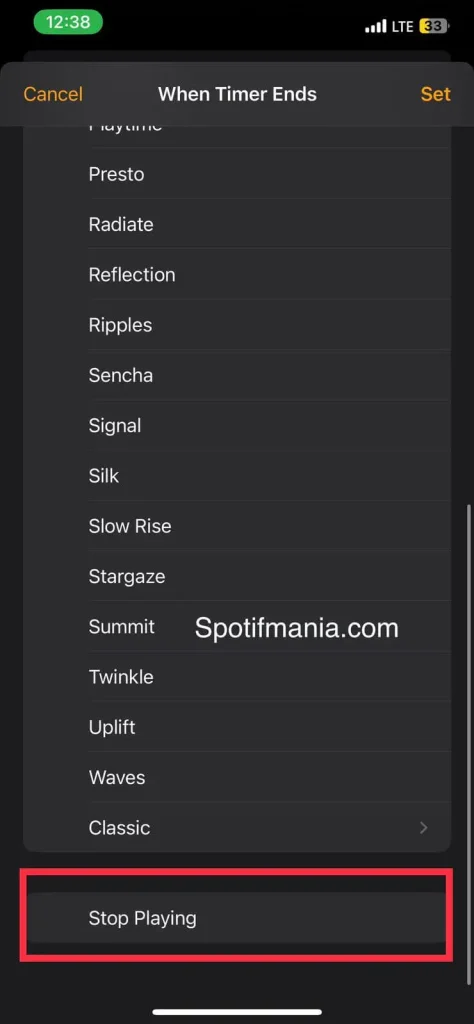
Task: Choose Radiate as timer sound
Action: 237,225
